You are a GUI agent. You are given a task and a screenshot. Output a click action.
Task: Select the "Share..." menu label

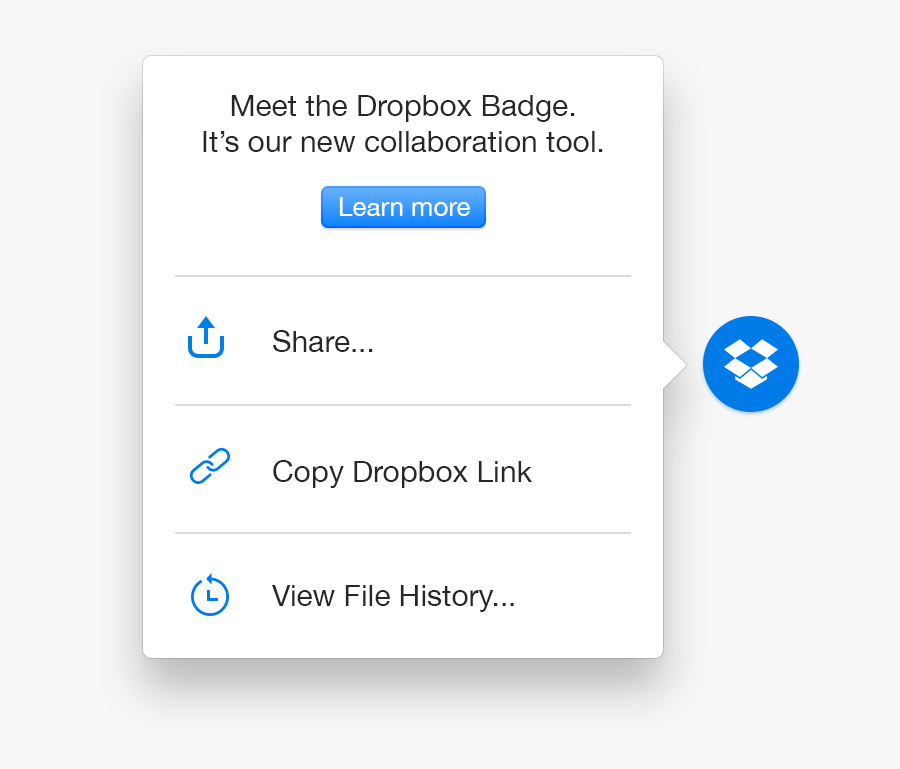coord(322,342)
